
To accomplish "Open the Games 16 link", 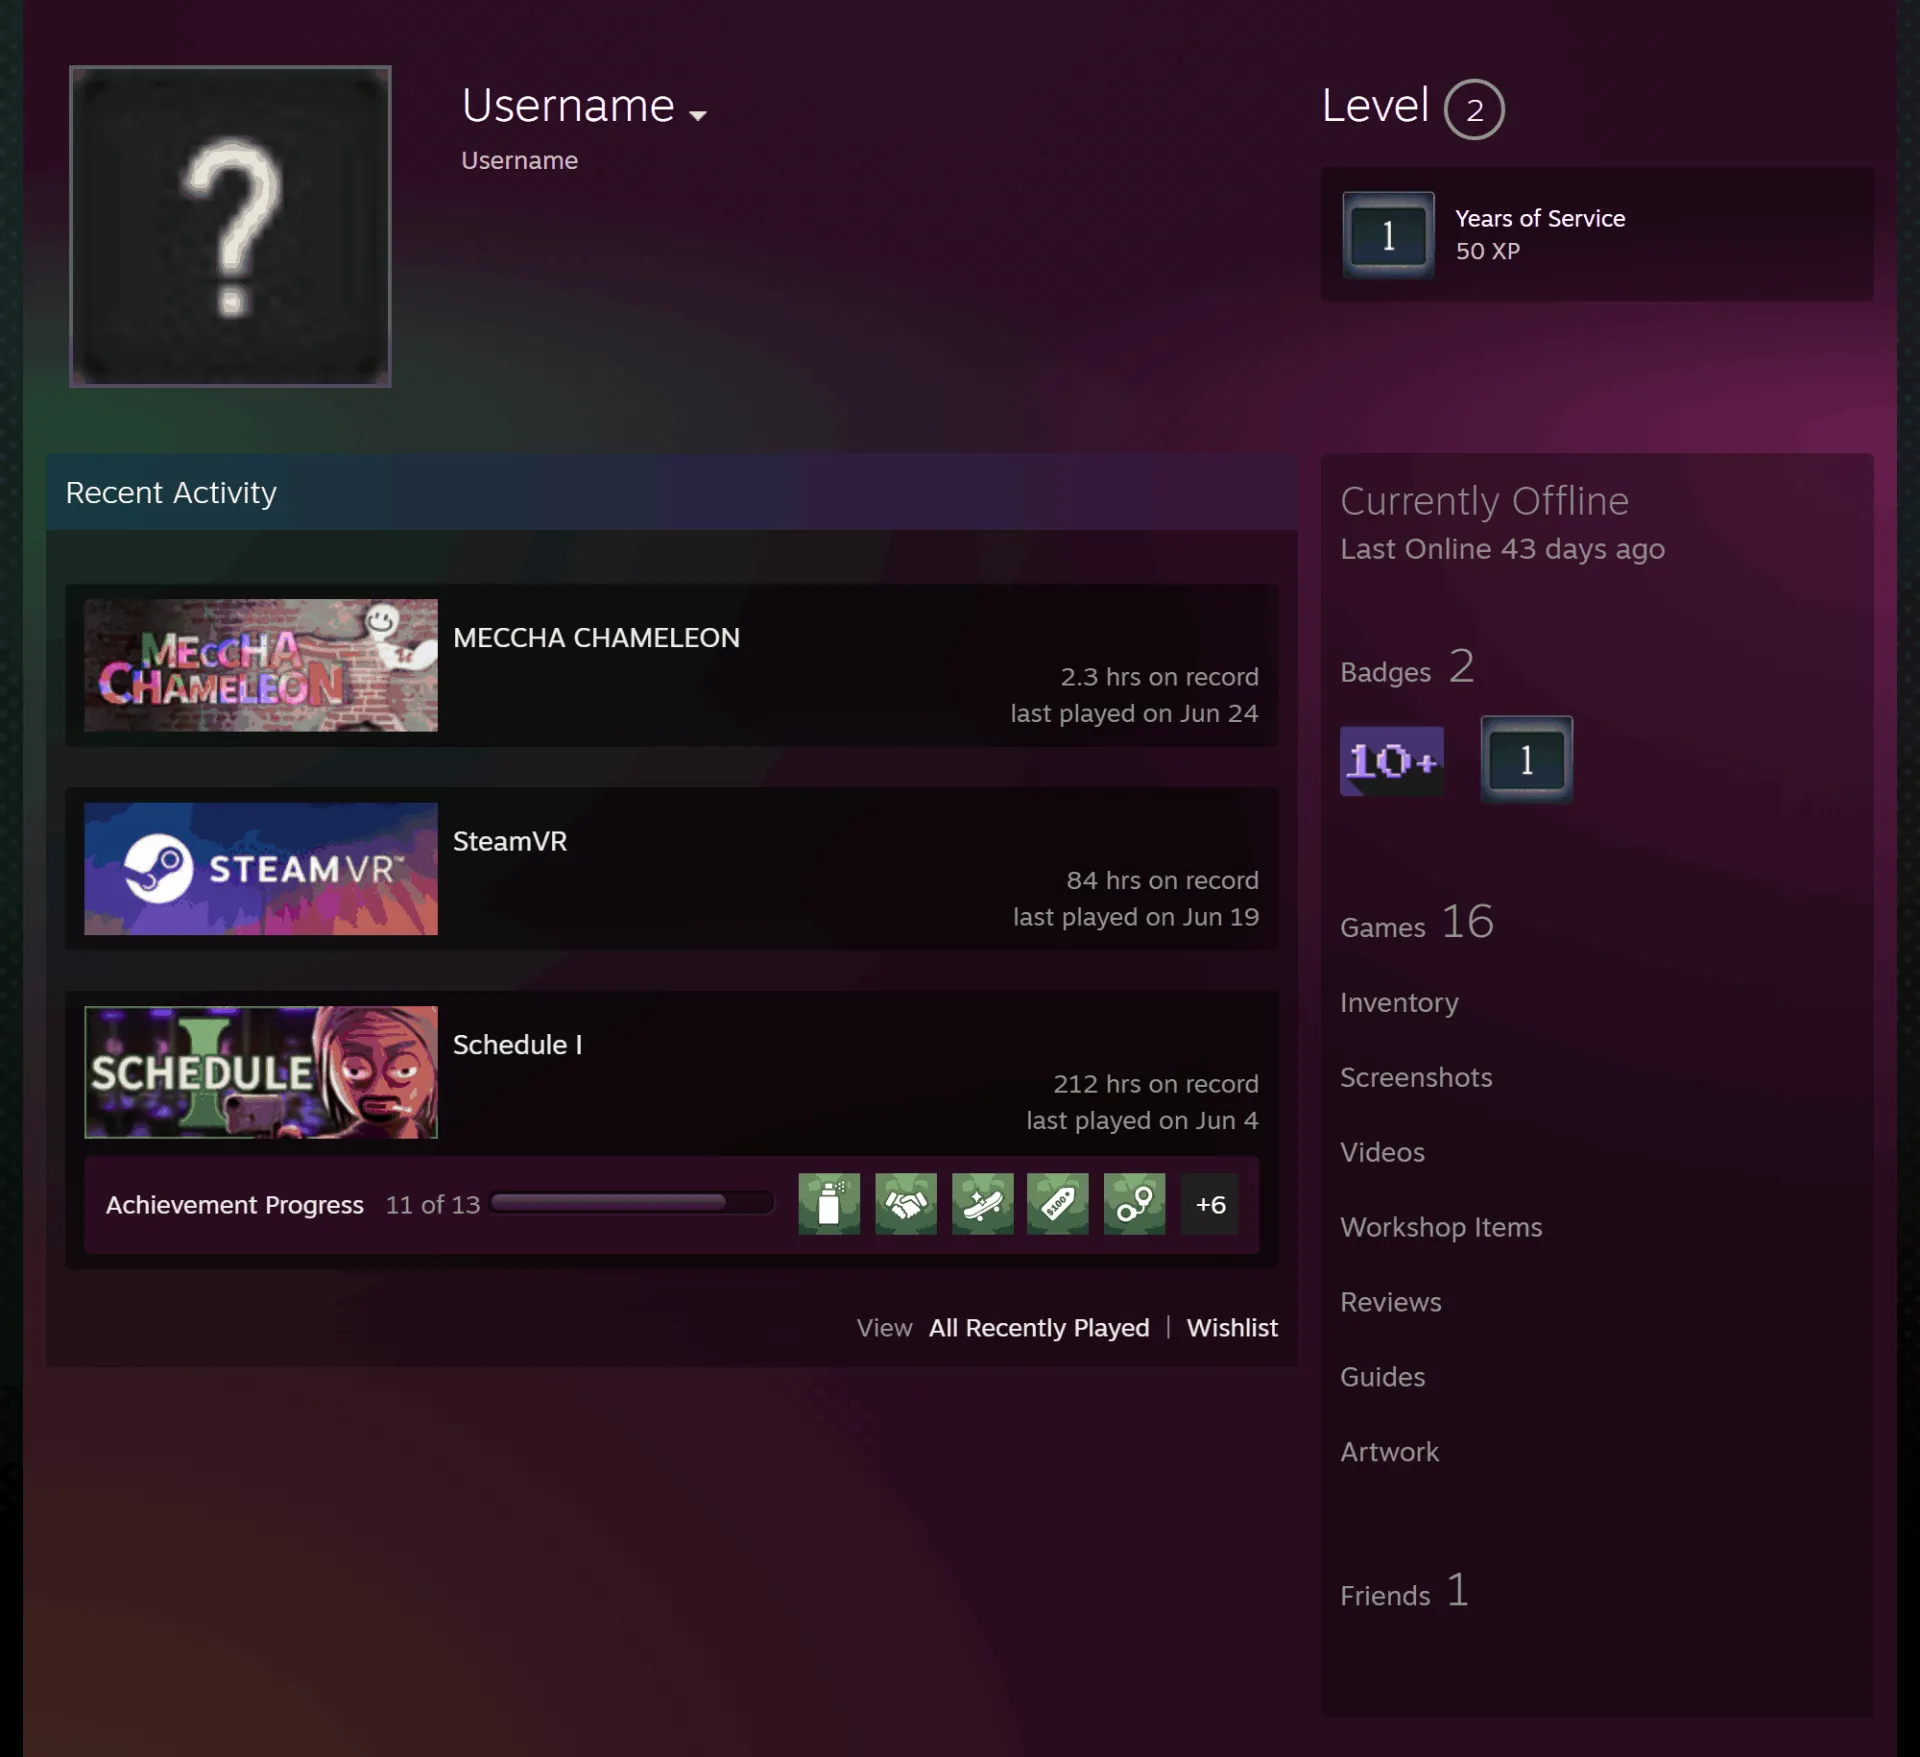I will (1417, 923).
